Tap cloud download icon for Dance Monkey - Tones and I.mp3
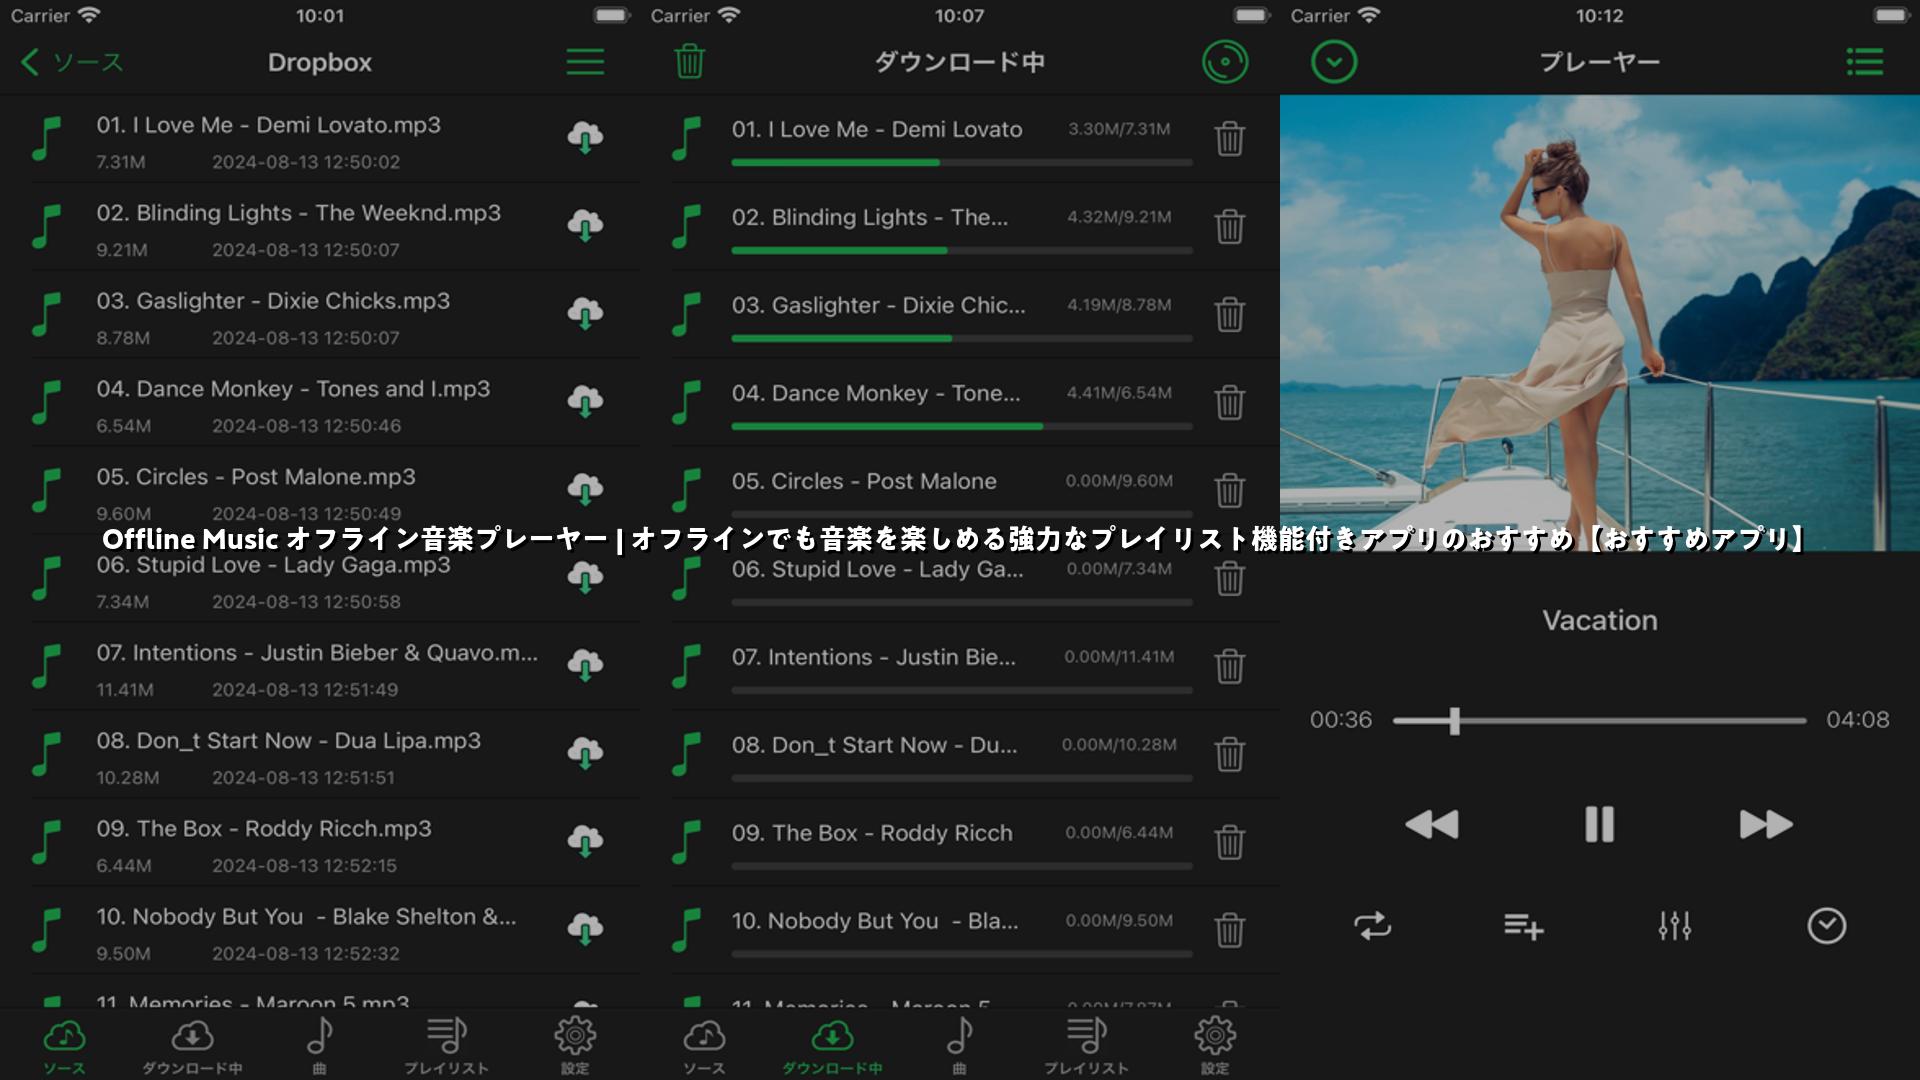Image resolution: width=1920 pixels, height=1080 pixels. [585, 401]
